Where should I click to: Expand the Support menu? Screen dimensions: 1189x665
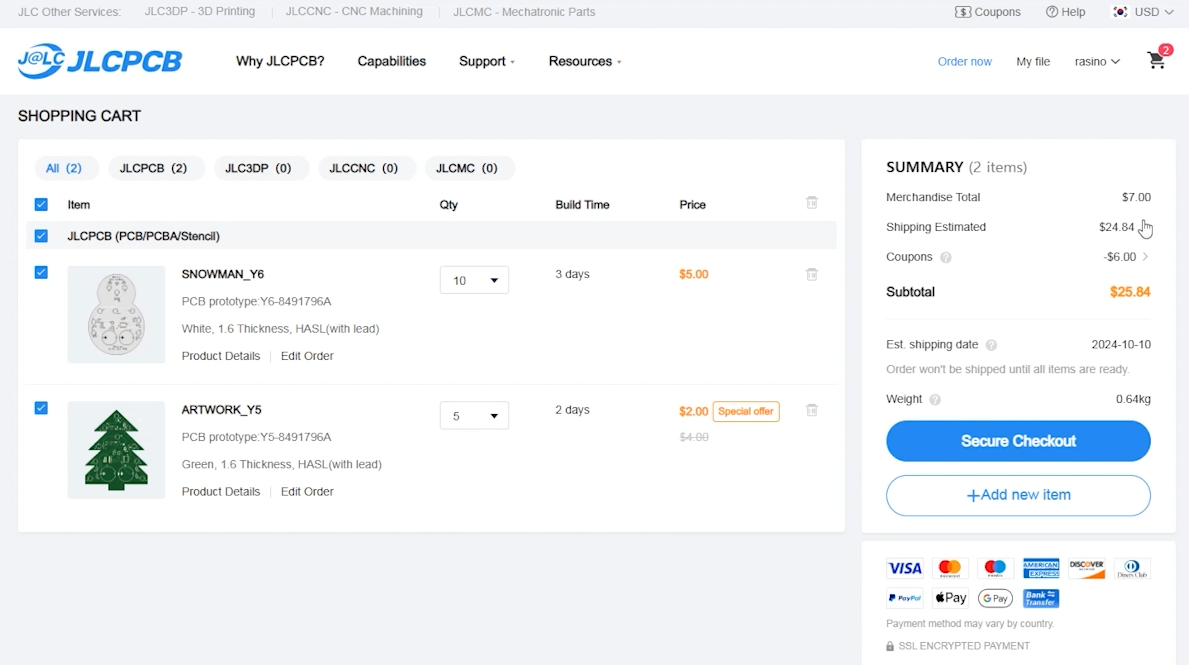coord(487,61)
